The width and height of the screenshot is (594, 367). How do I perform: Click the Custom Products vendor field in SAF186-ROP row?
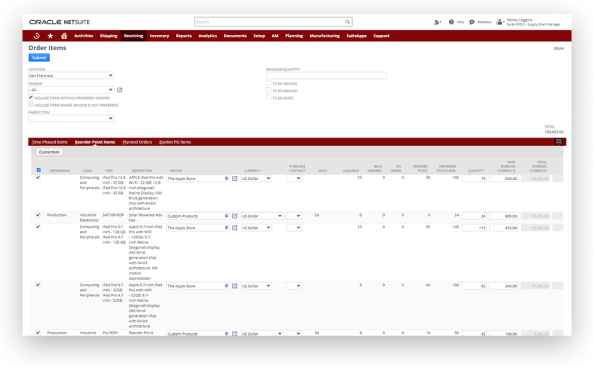198,216
